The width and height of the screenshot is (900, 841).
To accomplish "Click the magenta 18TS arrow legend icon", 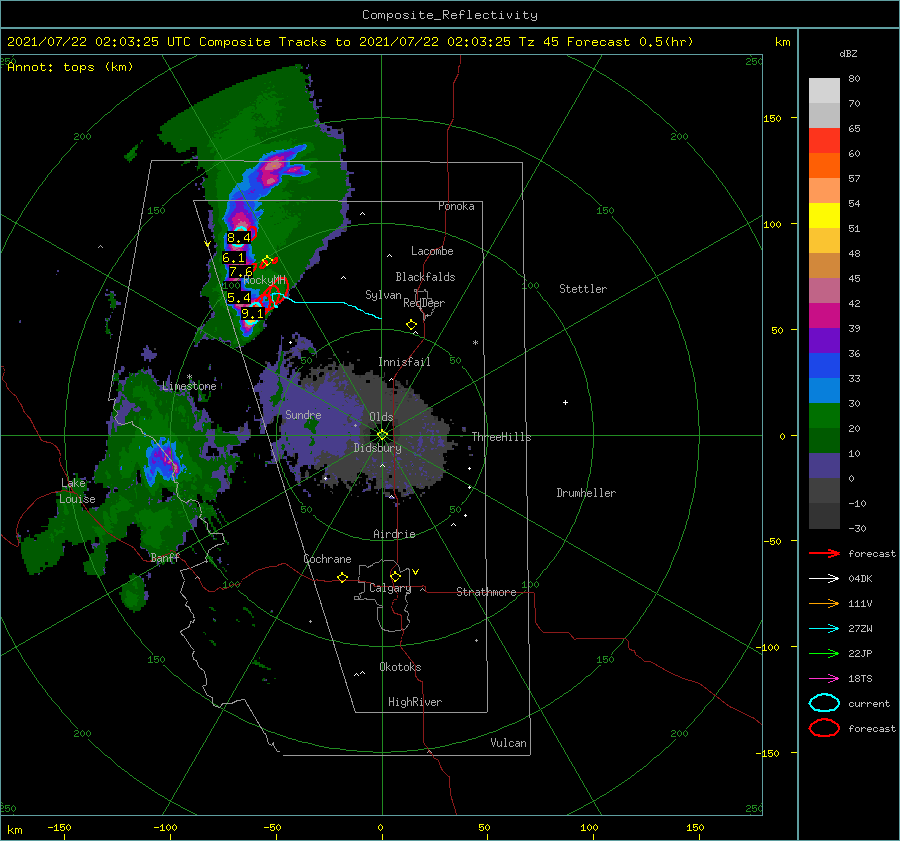I will [824, 679].
